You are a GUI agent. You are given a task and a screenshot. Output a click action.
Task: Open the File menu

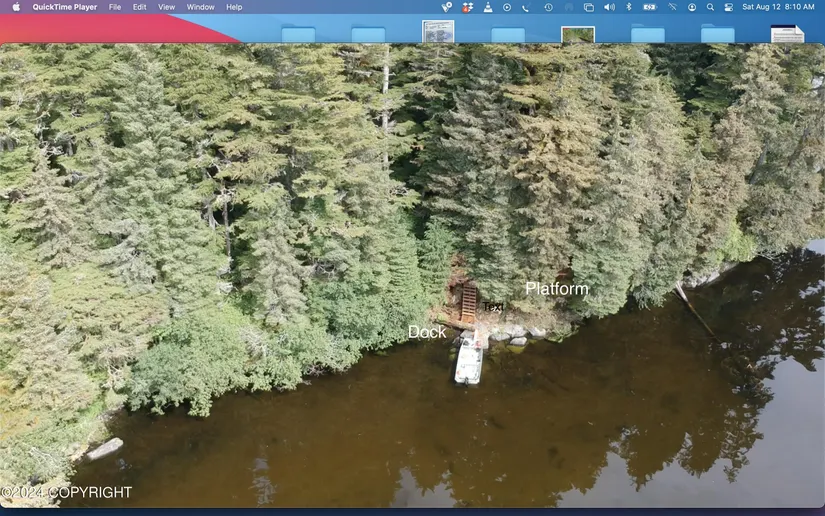pos(115,7)
